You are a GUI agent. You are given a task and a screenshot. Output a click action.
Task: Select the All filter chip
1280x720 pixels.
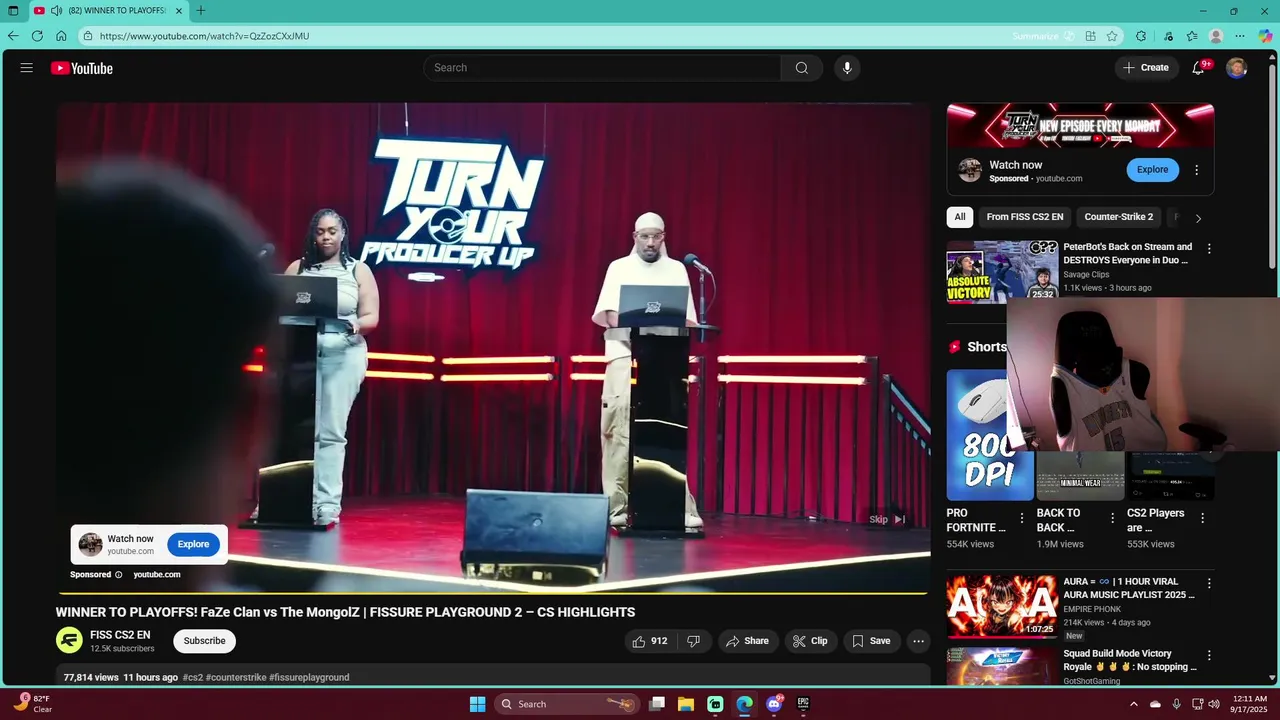click(x=960, y=217)
